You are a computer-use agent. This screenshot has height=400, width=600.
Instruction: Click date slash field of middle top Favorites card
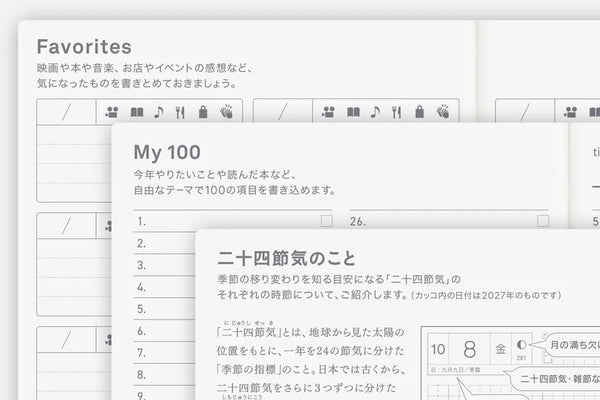[283, 112]
